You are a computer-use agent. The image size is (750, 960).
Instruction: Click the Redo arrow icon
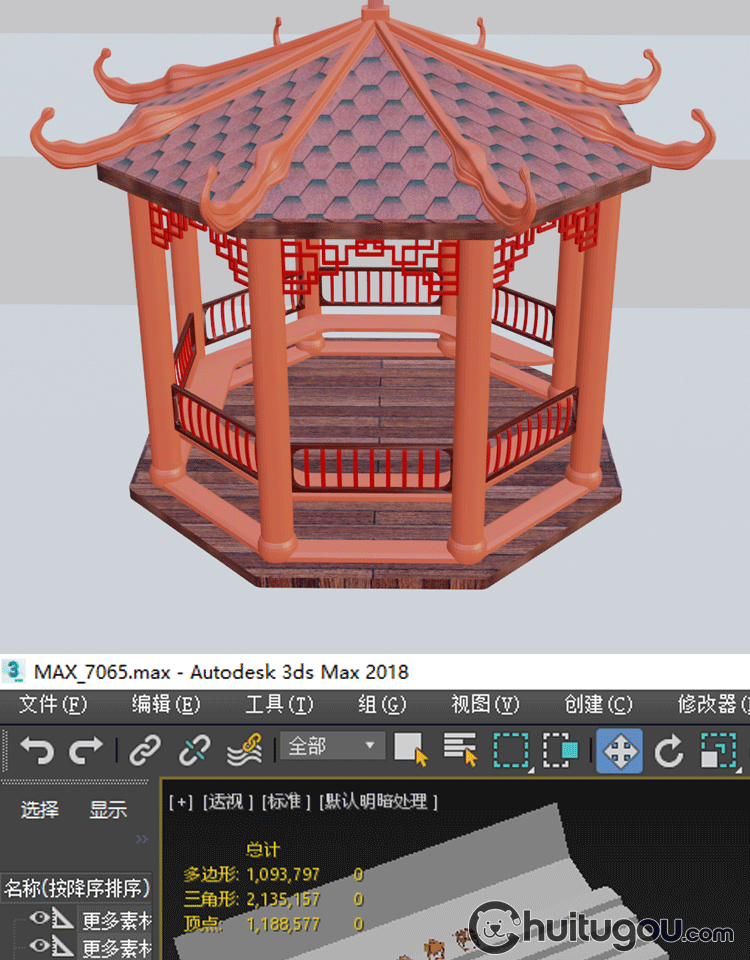tap(85, 750)
